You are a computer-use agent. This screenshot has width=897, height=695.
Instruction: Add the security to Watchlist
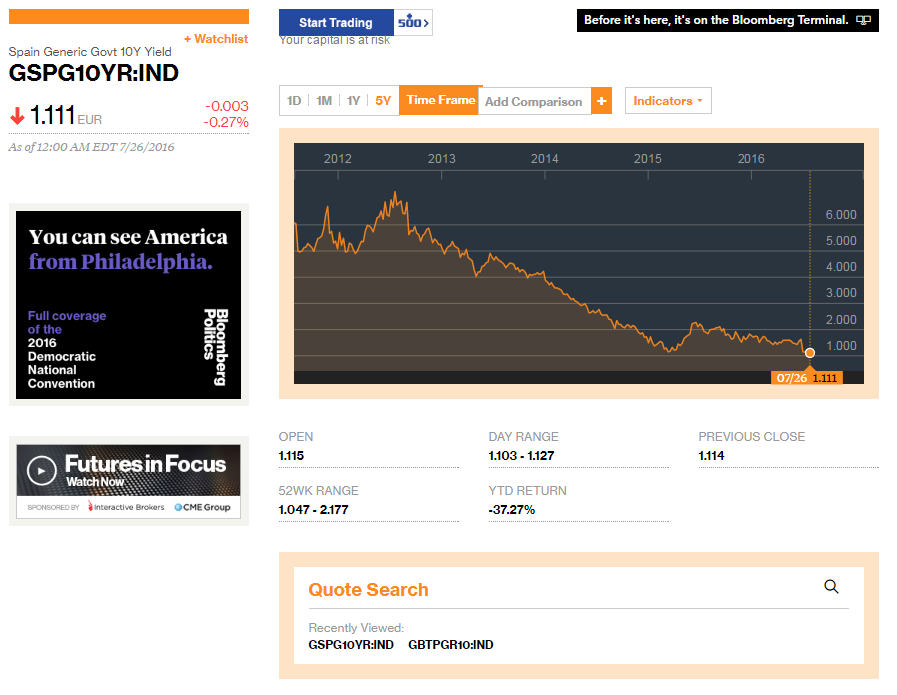click(216, 39)
